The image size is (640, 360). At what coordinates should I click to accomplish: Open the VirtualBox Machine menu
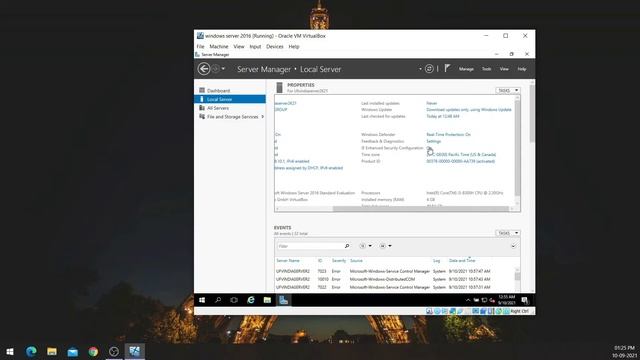219,47
